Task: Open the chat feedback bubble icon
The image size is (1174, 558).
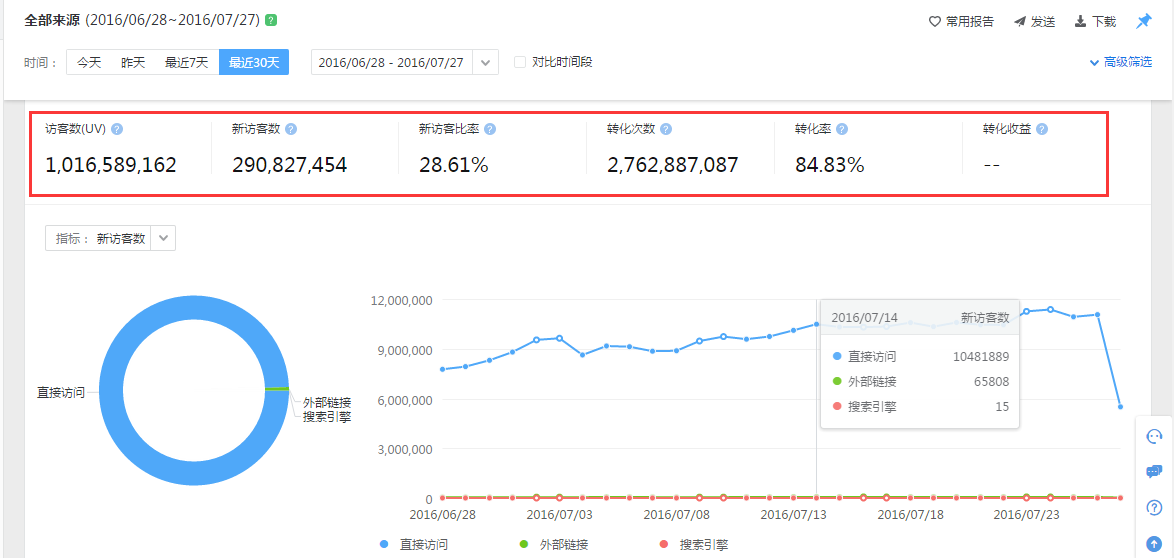Action: point(1154,471)
